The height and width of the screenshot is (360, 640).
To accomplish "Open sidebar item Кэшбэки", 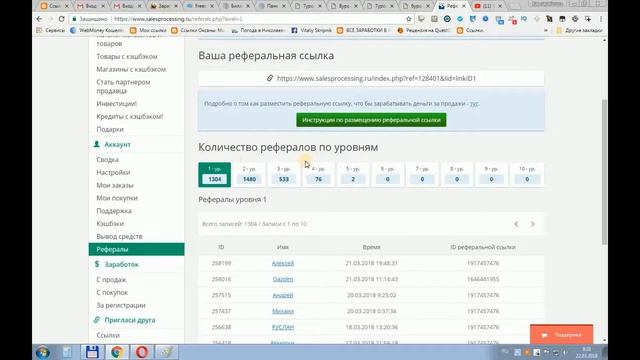I will pyautogui.click(x=110, y=224).
